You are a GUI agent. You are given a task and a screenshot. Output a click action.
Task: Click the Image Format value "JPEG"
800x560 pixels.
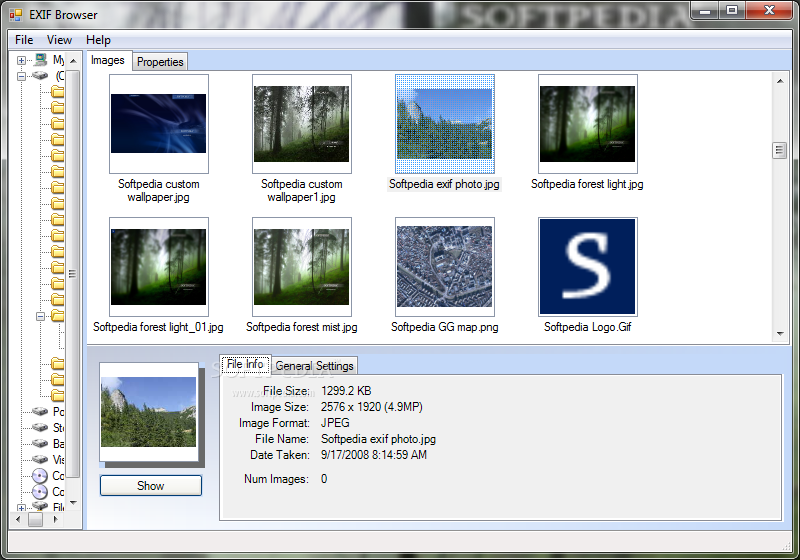tap(335, 423)
